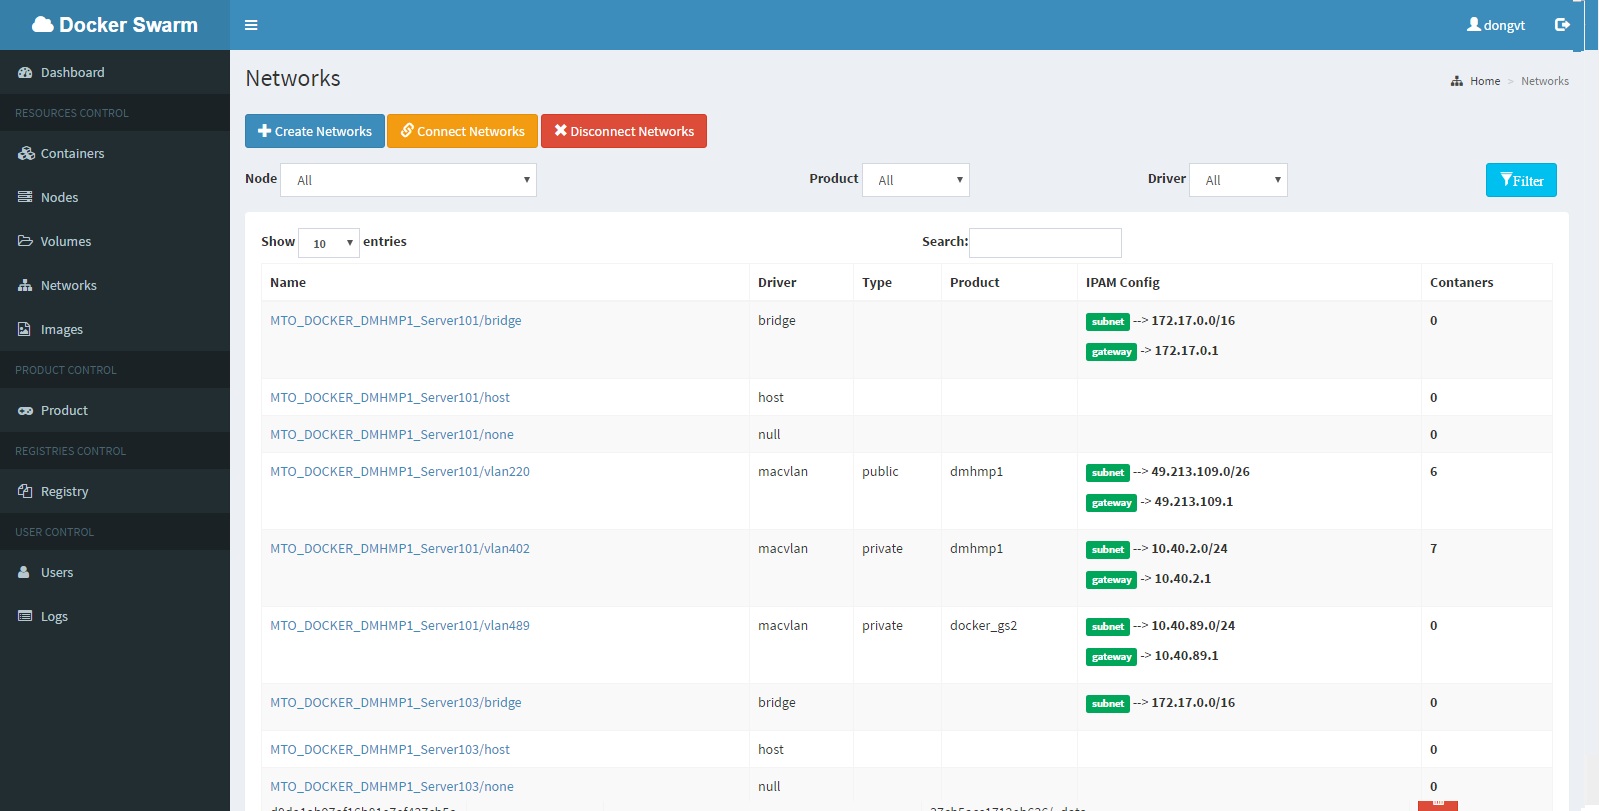Image resolution: width=1599 pixels, height=811 pixels.
Task: Open MTO_DOCKER_DMHMP1_Server101/vlan220 network
Action: [x=400, y=472]
